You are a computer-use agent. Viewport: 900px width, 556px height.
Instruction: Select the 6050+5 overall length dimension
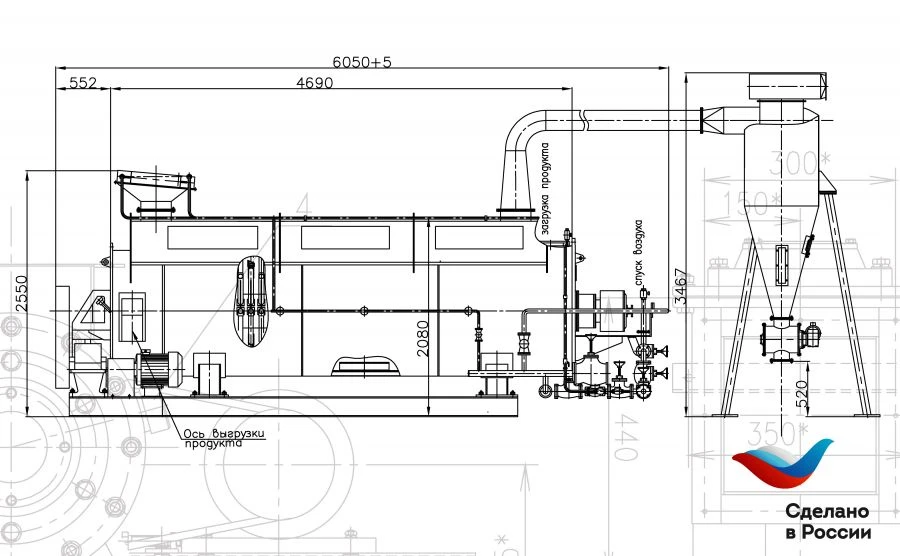tap(363, 61)
